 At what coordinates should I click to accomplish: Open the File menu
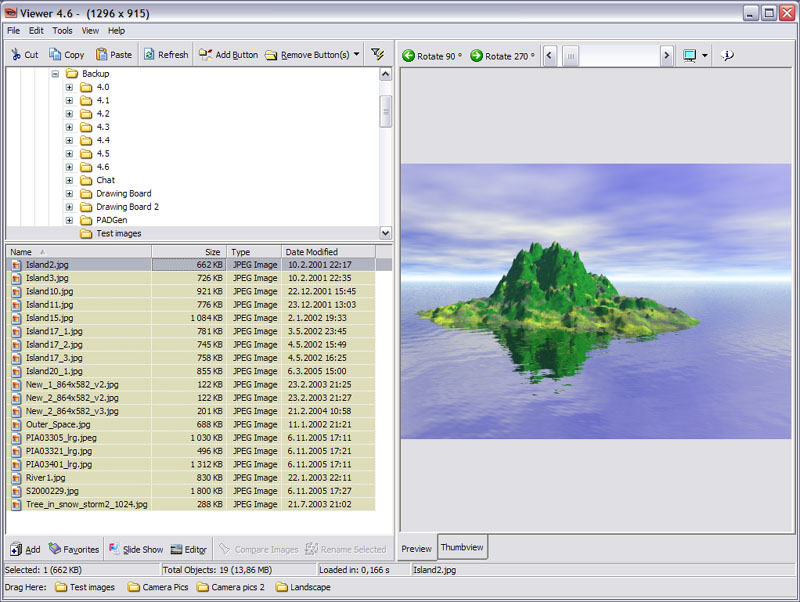tap(13, 31)
